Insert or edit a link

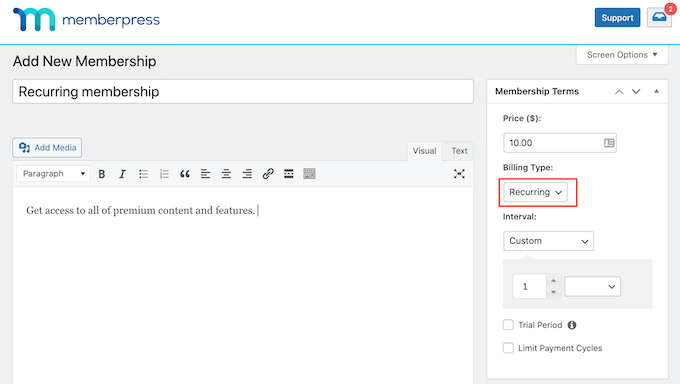click(x=268, y=174)
